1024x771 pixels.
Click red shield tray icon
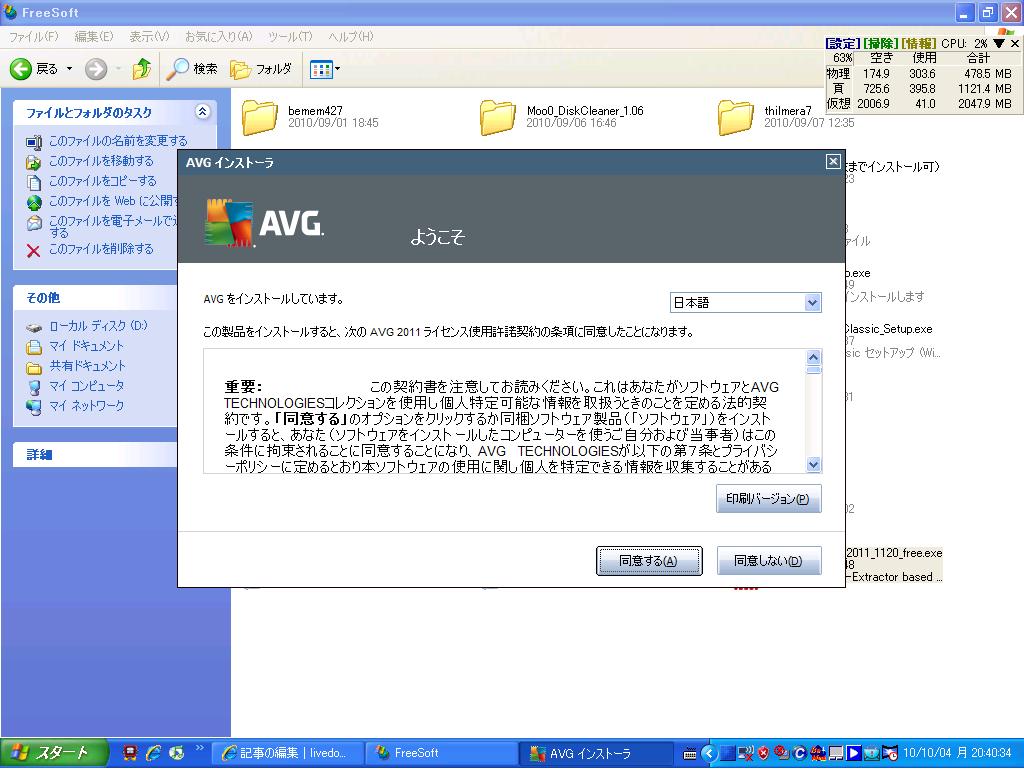pos(763,753)
